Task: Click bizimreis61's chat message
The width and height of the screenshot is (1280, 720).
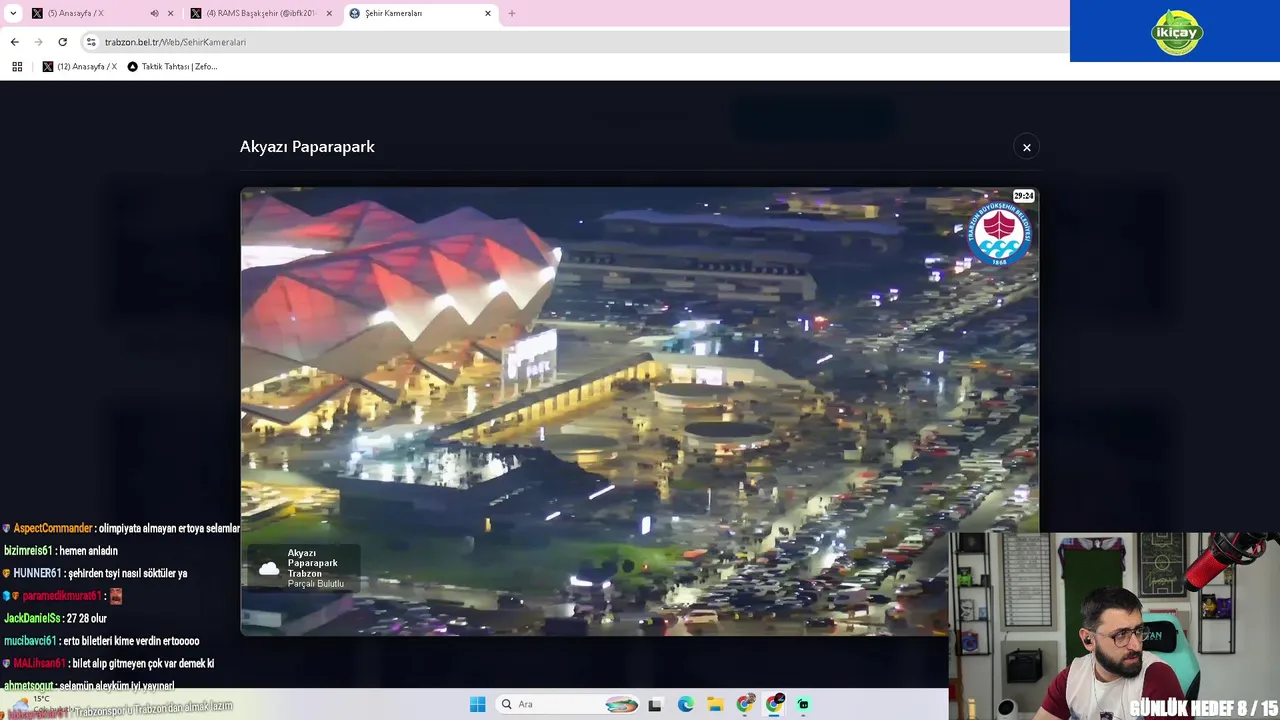Action: (61, 551)
